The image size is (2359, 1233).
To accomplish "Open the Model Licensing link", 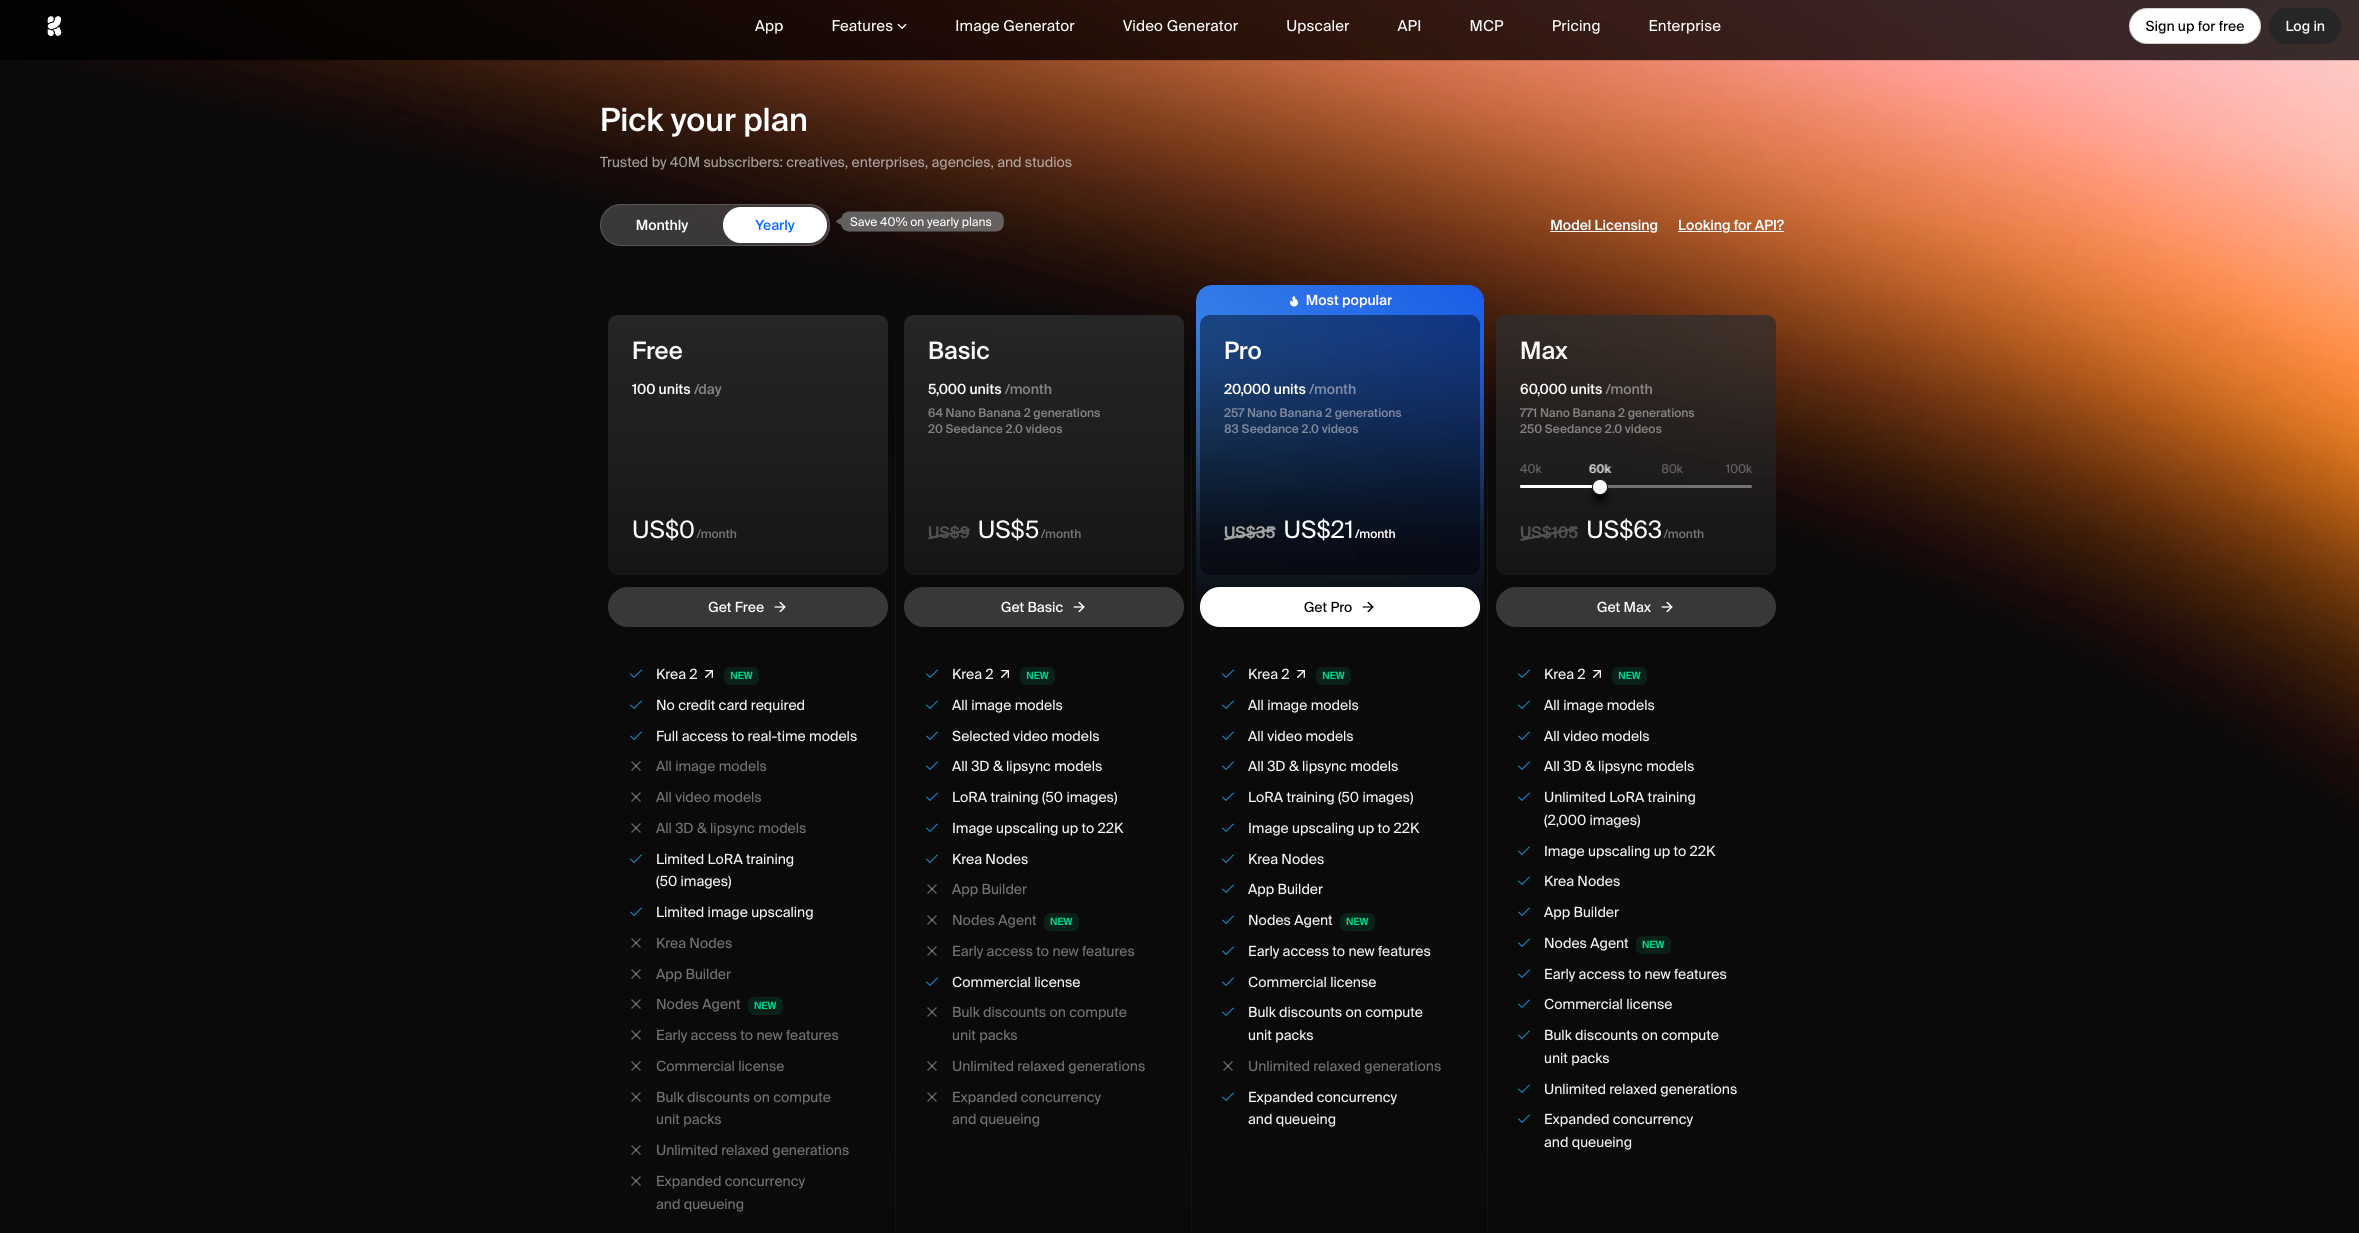I will coord(1604,225).
